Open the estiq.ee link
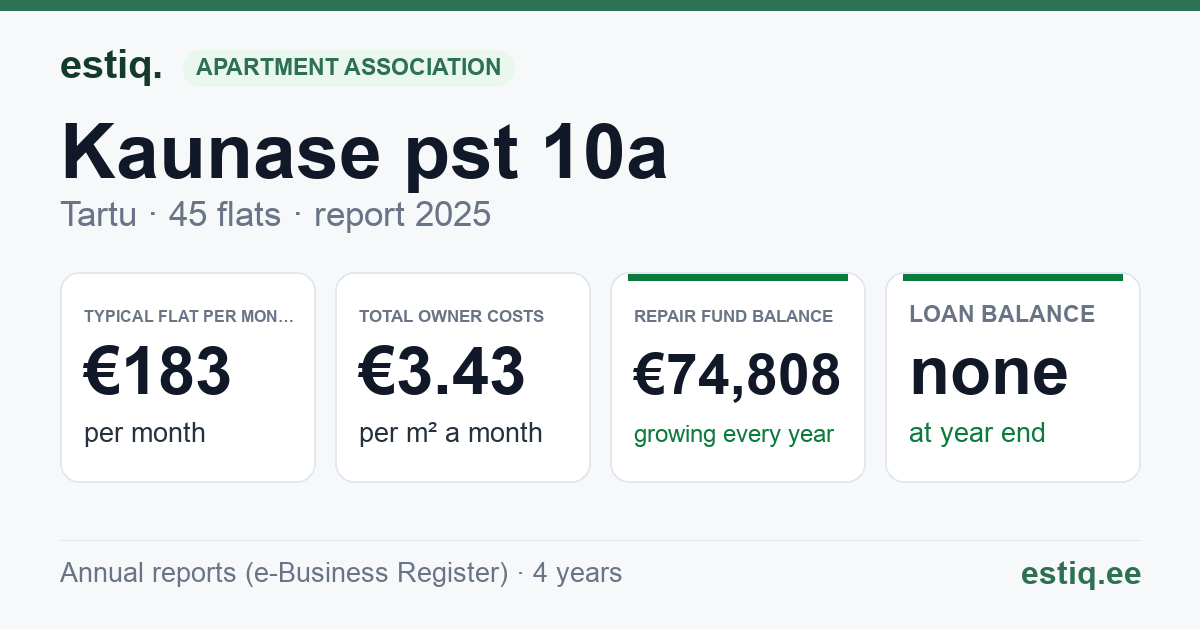The width and height of the screenshot is (1200, 630). click(1080, 574)
